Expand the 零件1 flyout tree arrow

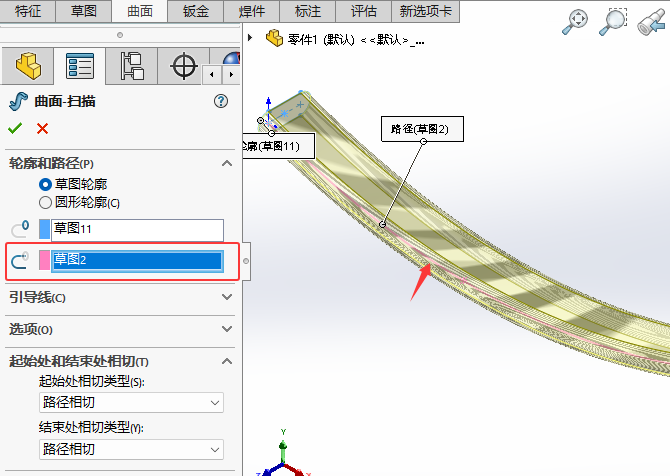(250, 38)
